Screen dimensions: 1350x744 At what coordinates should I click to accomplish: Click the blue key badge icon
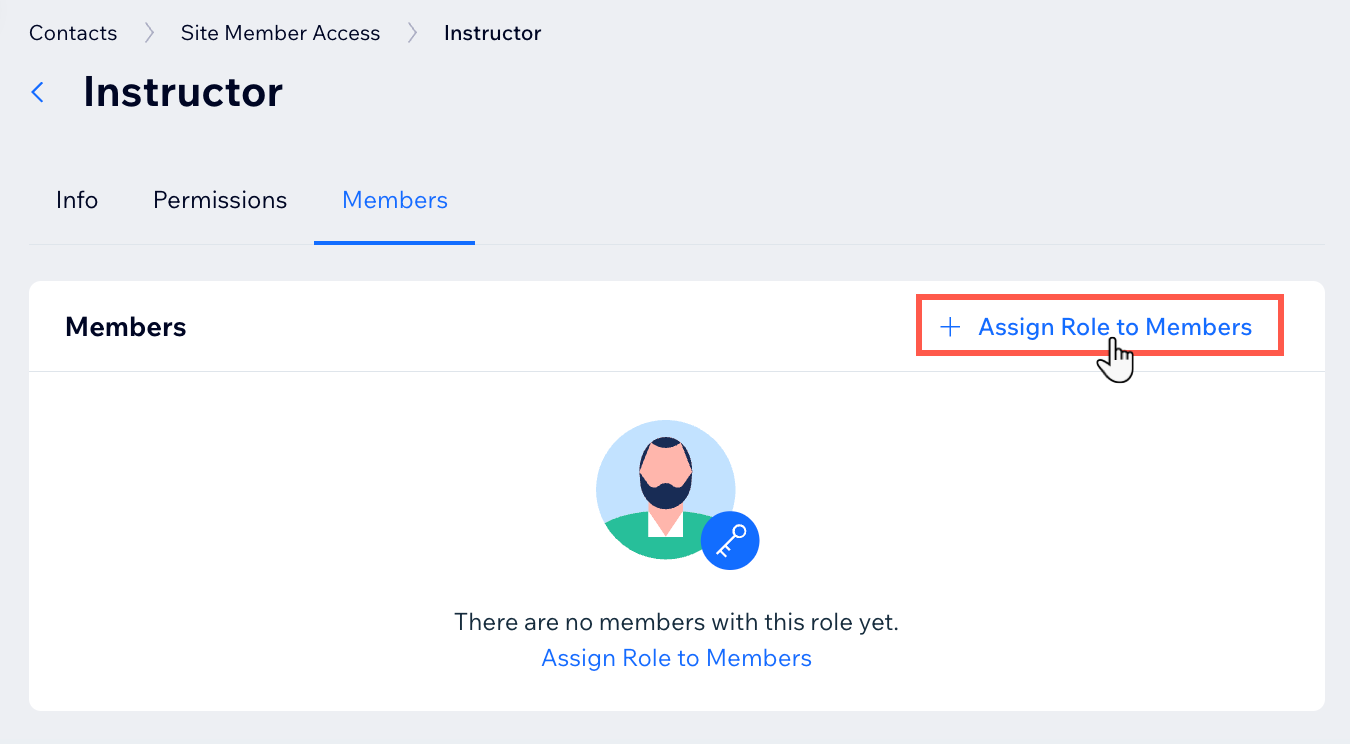[730, 541]
